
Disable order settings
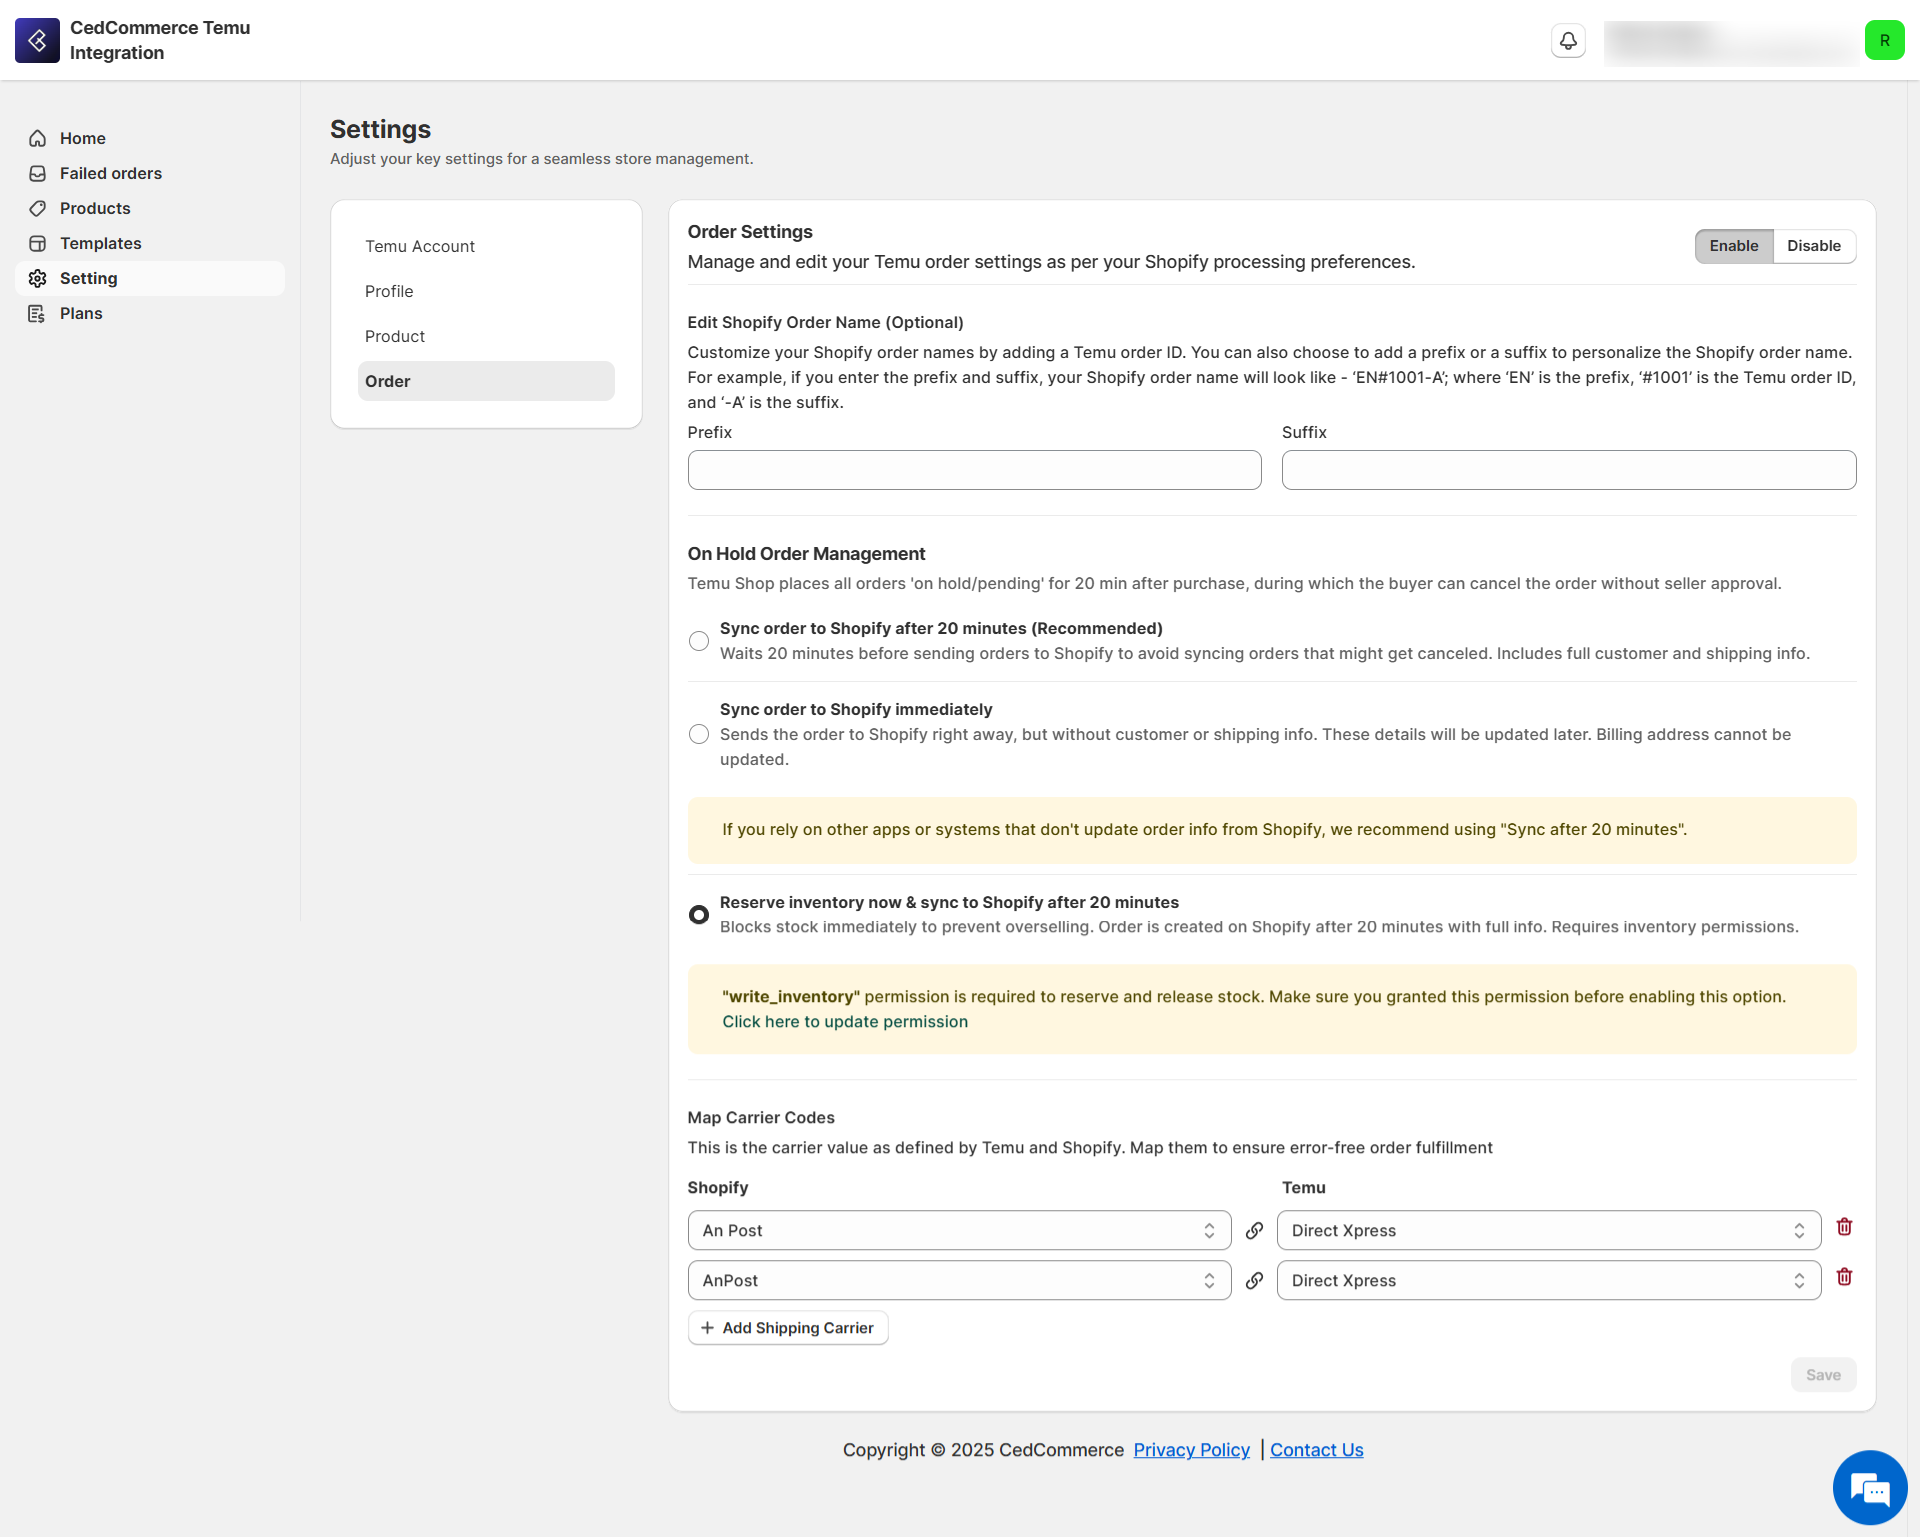point(1814,246)
